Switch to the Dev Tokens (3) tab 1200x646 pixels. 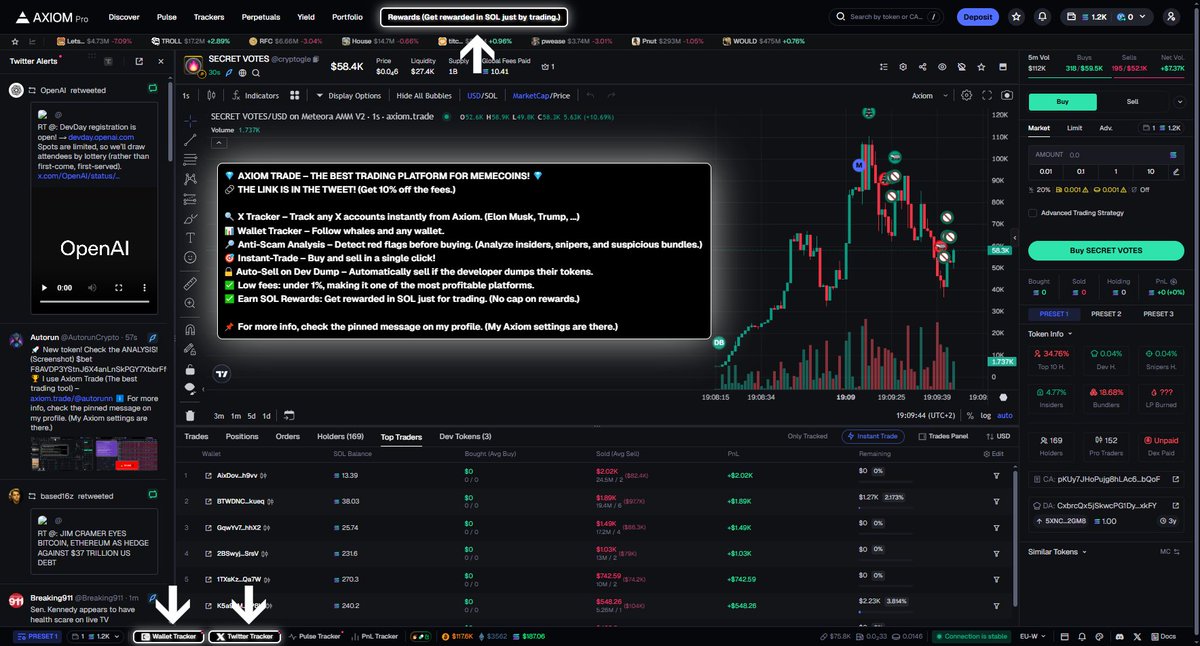(x=465, y=436)
